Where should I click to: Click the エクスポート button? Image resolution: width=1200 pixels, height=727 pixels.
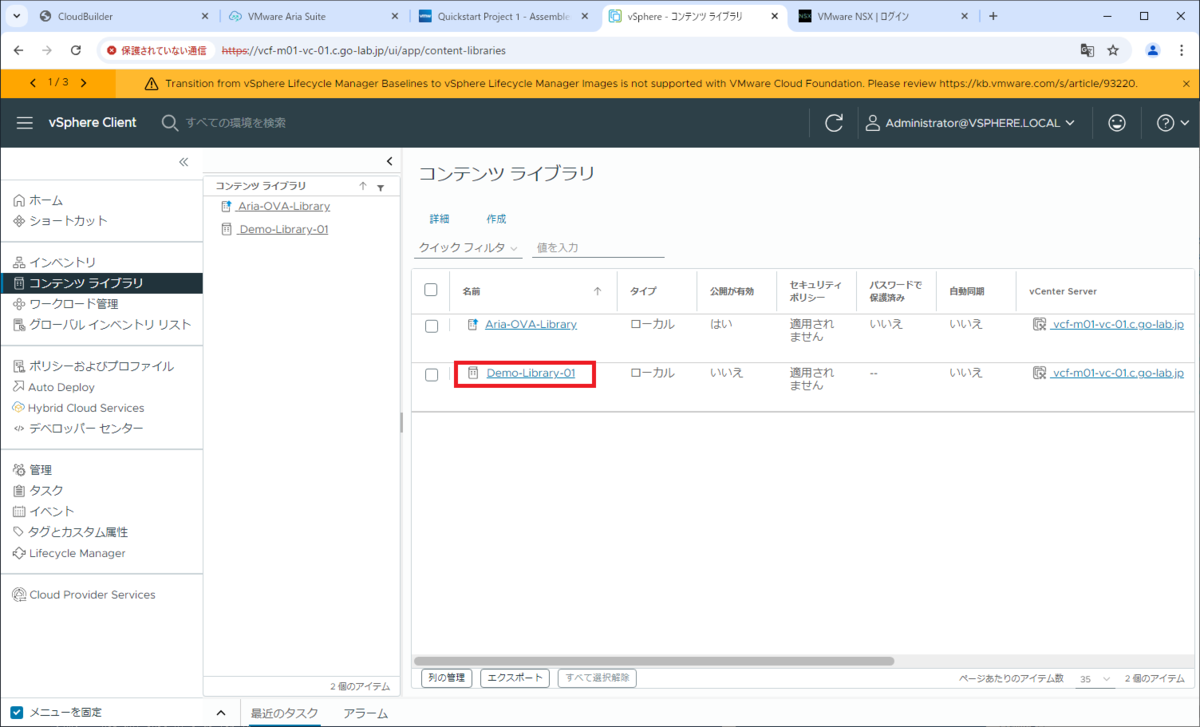515,678
